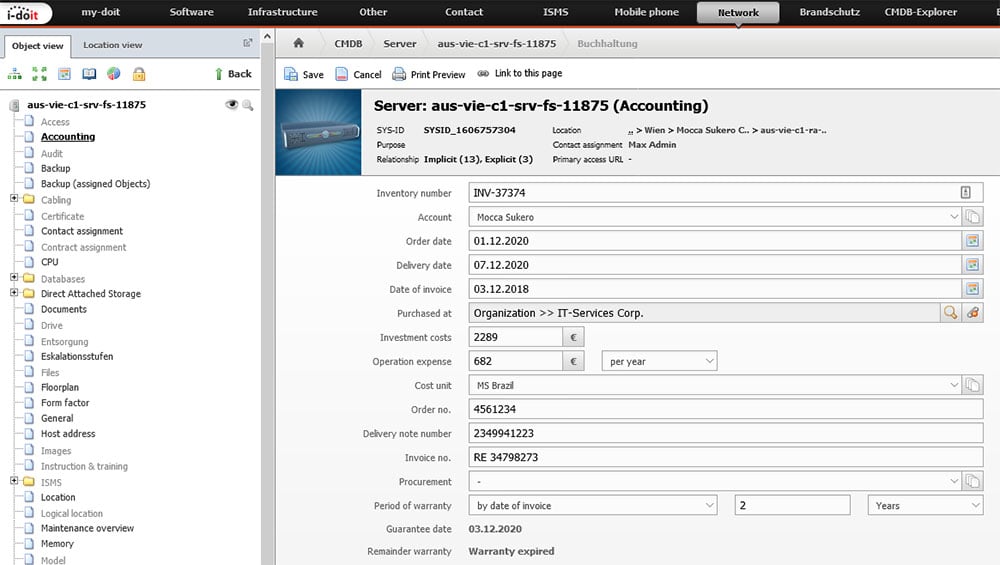
Task: Open the Cost unit dropdown showing MS Brazil
Action: click(714, 385)
